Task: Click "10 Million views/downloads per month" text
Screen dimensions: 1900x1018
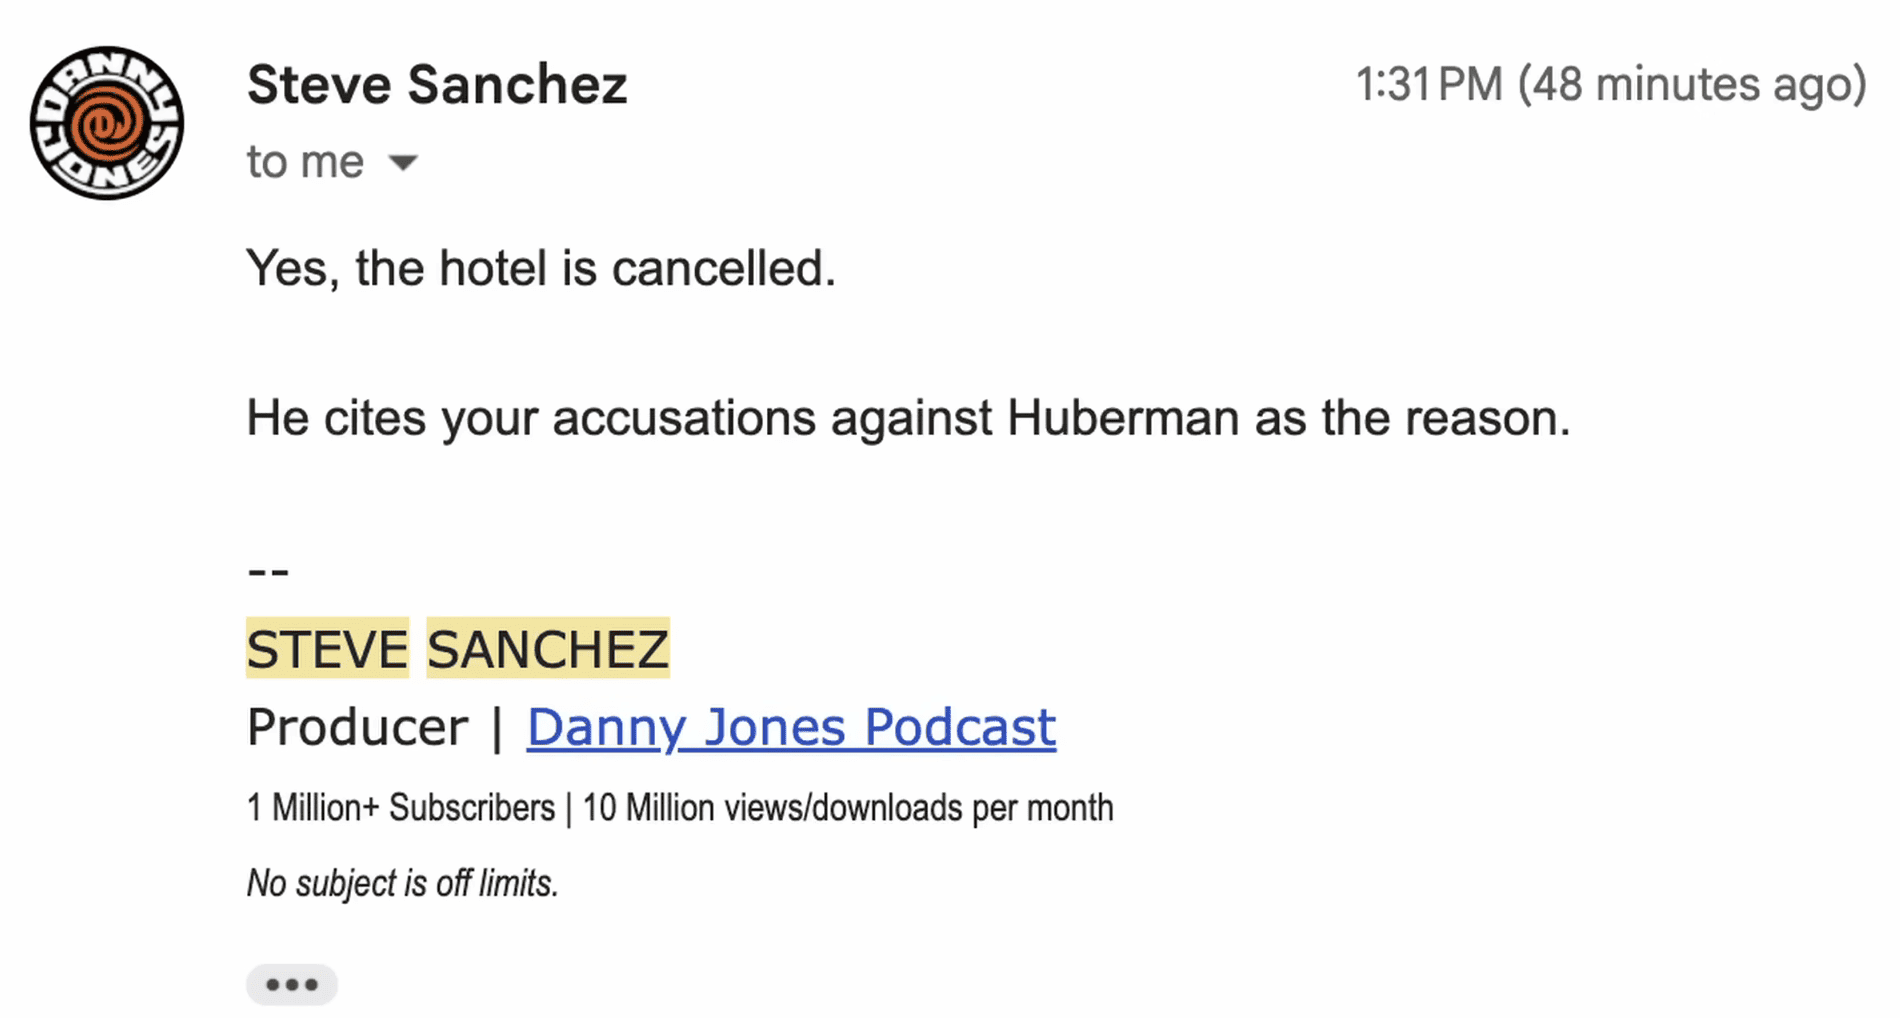Action: [x=847, y=808]
